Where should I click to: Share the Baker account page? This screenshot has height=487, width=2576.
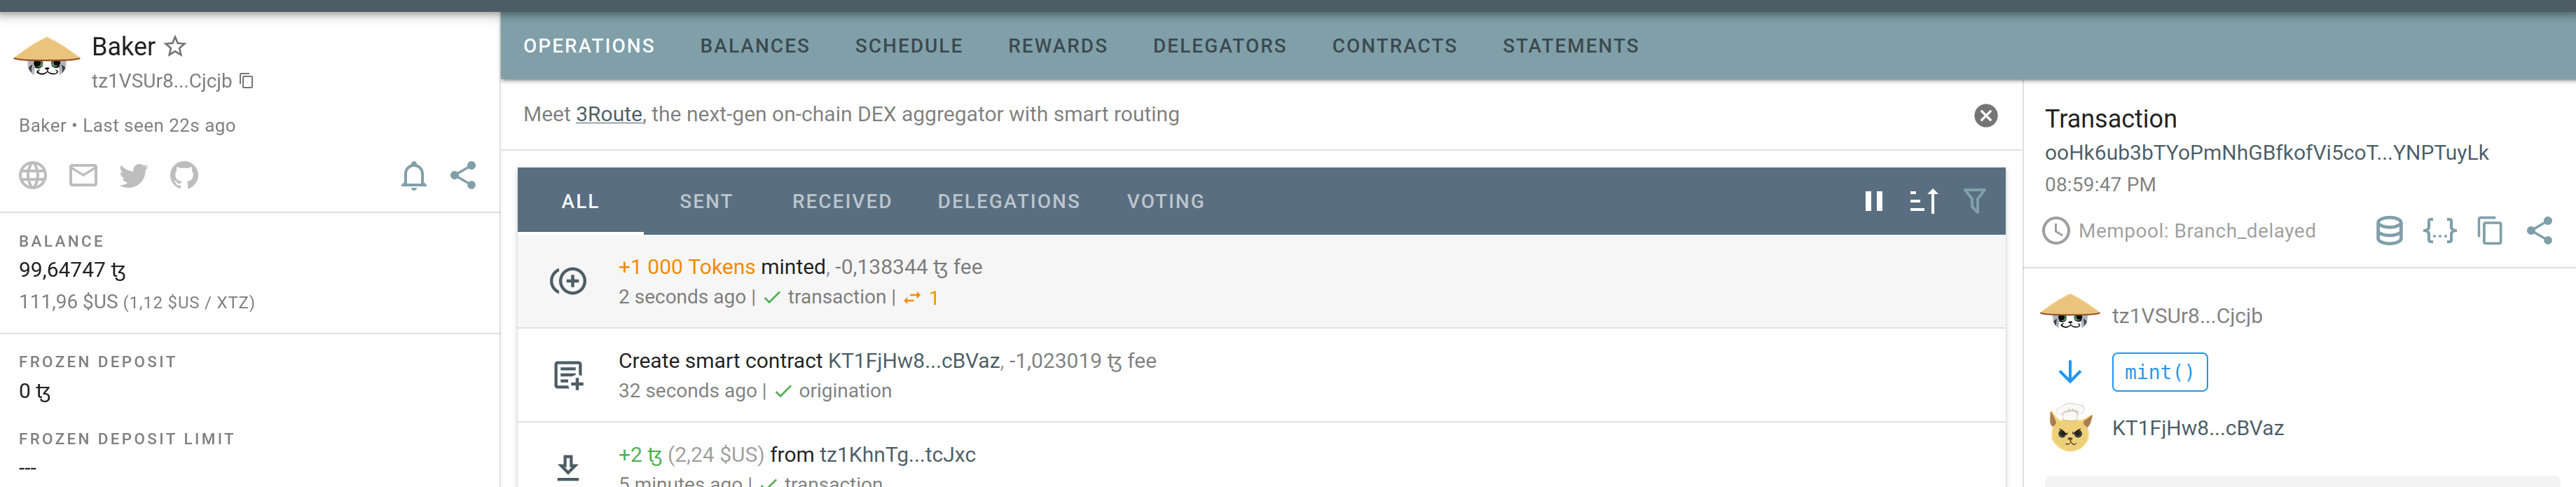point(463,176)
